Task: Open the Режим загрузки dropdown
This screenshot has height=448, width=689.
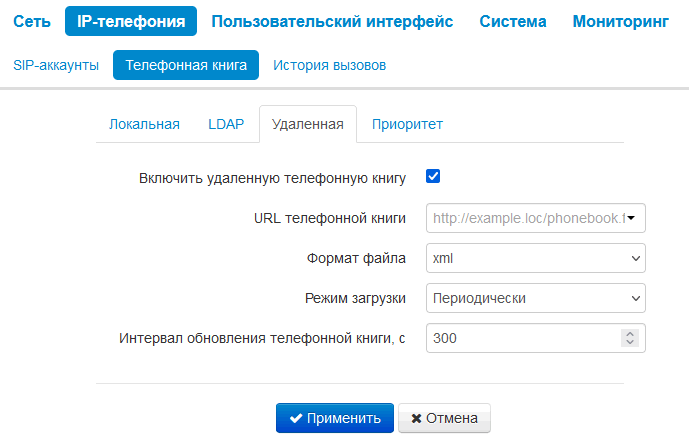Action: click(536, 297)
